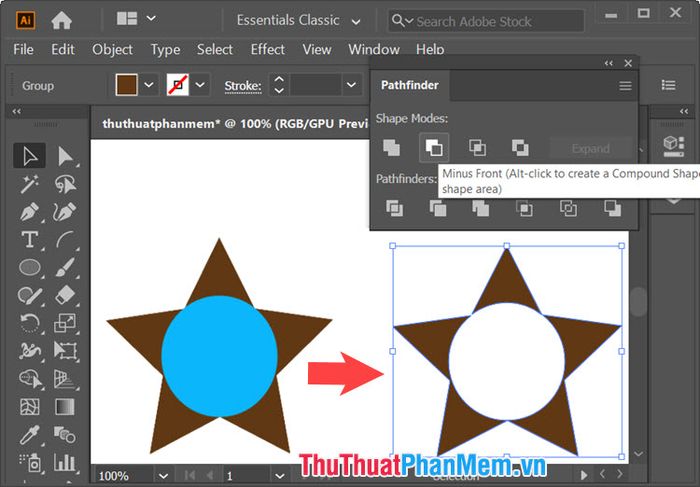
Task: Apply Minus Front shape mode
Action: tap(434, 147)
